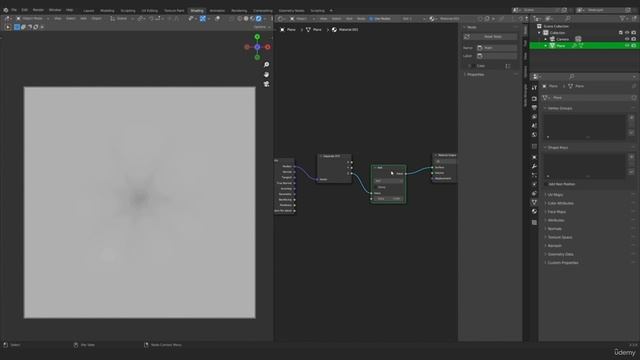This screenshot has height=360, width=640.
Task: Switch to the UV Editing workspace tab
Action: point(149,11)
